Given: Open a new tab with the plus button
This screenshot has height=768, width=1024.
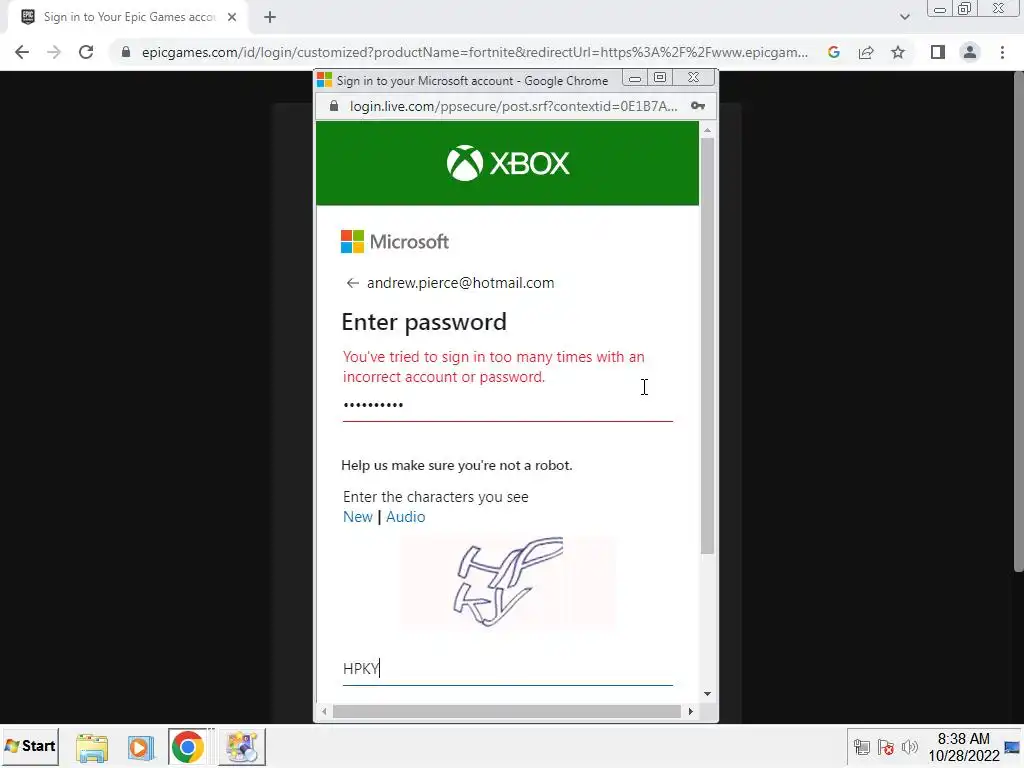Looking at the screenshot, I should [270, 18].
